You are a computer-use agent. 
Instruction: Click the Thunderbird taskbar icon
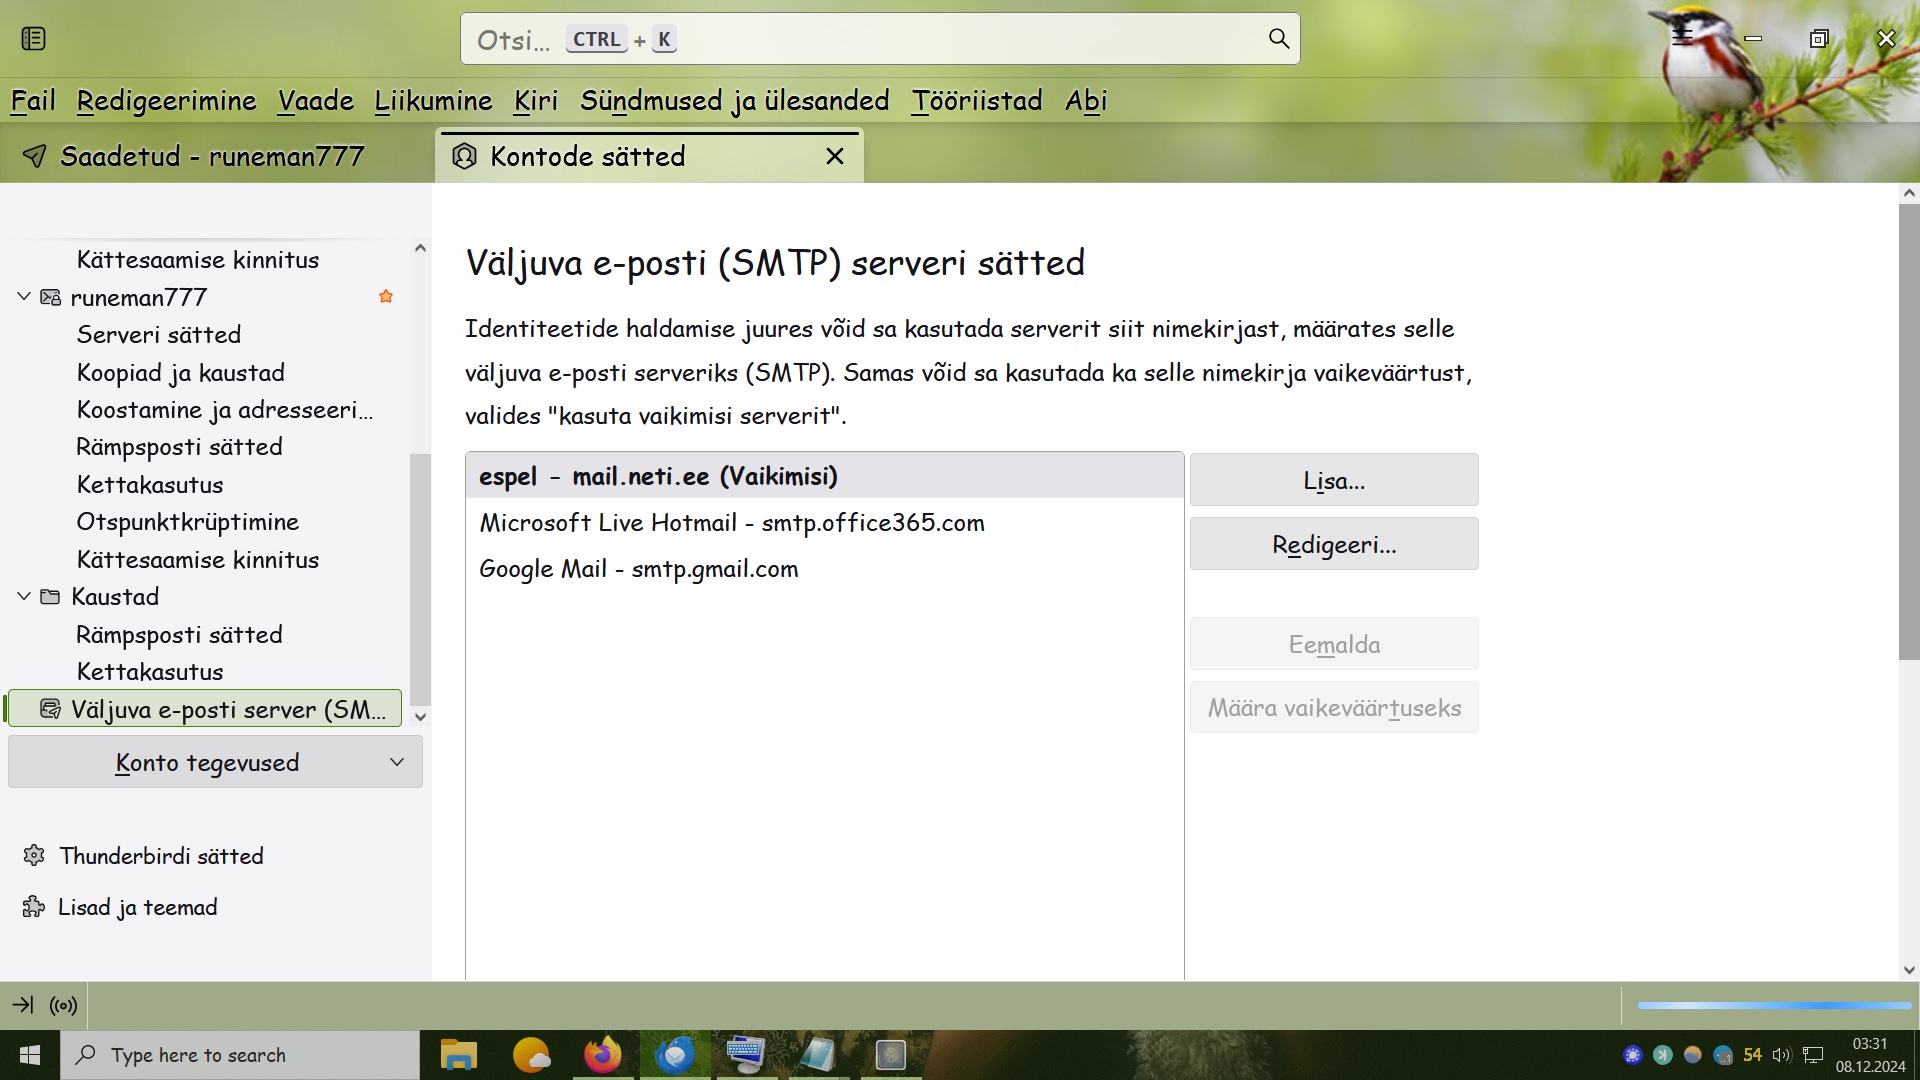(x=675, y=1055)
